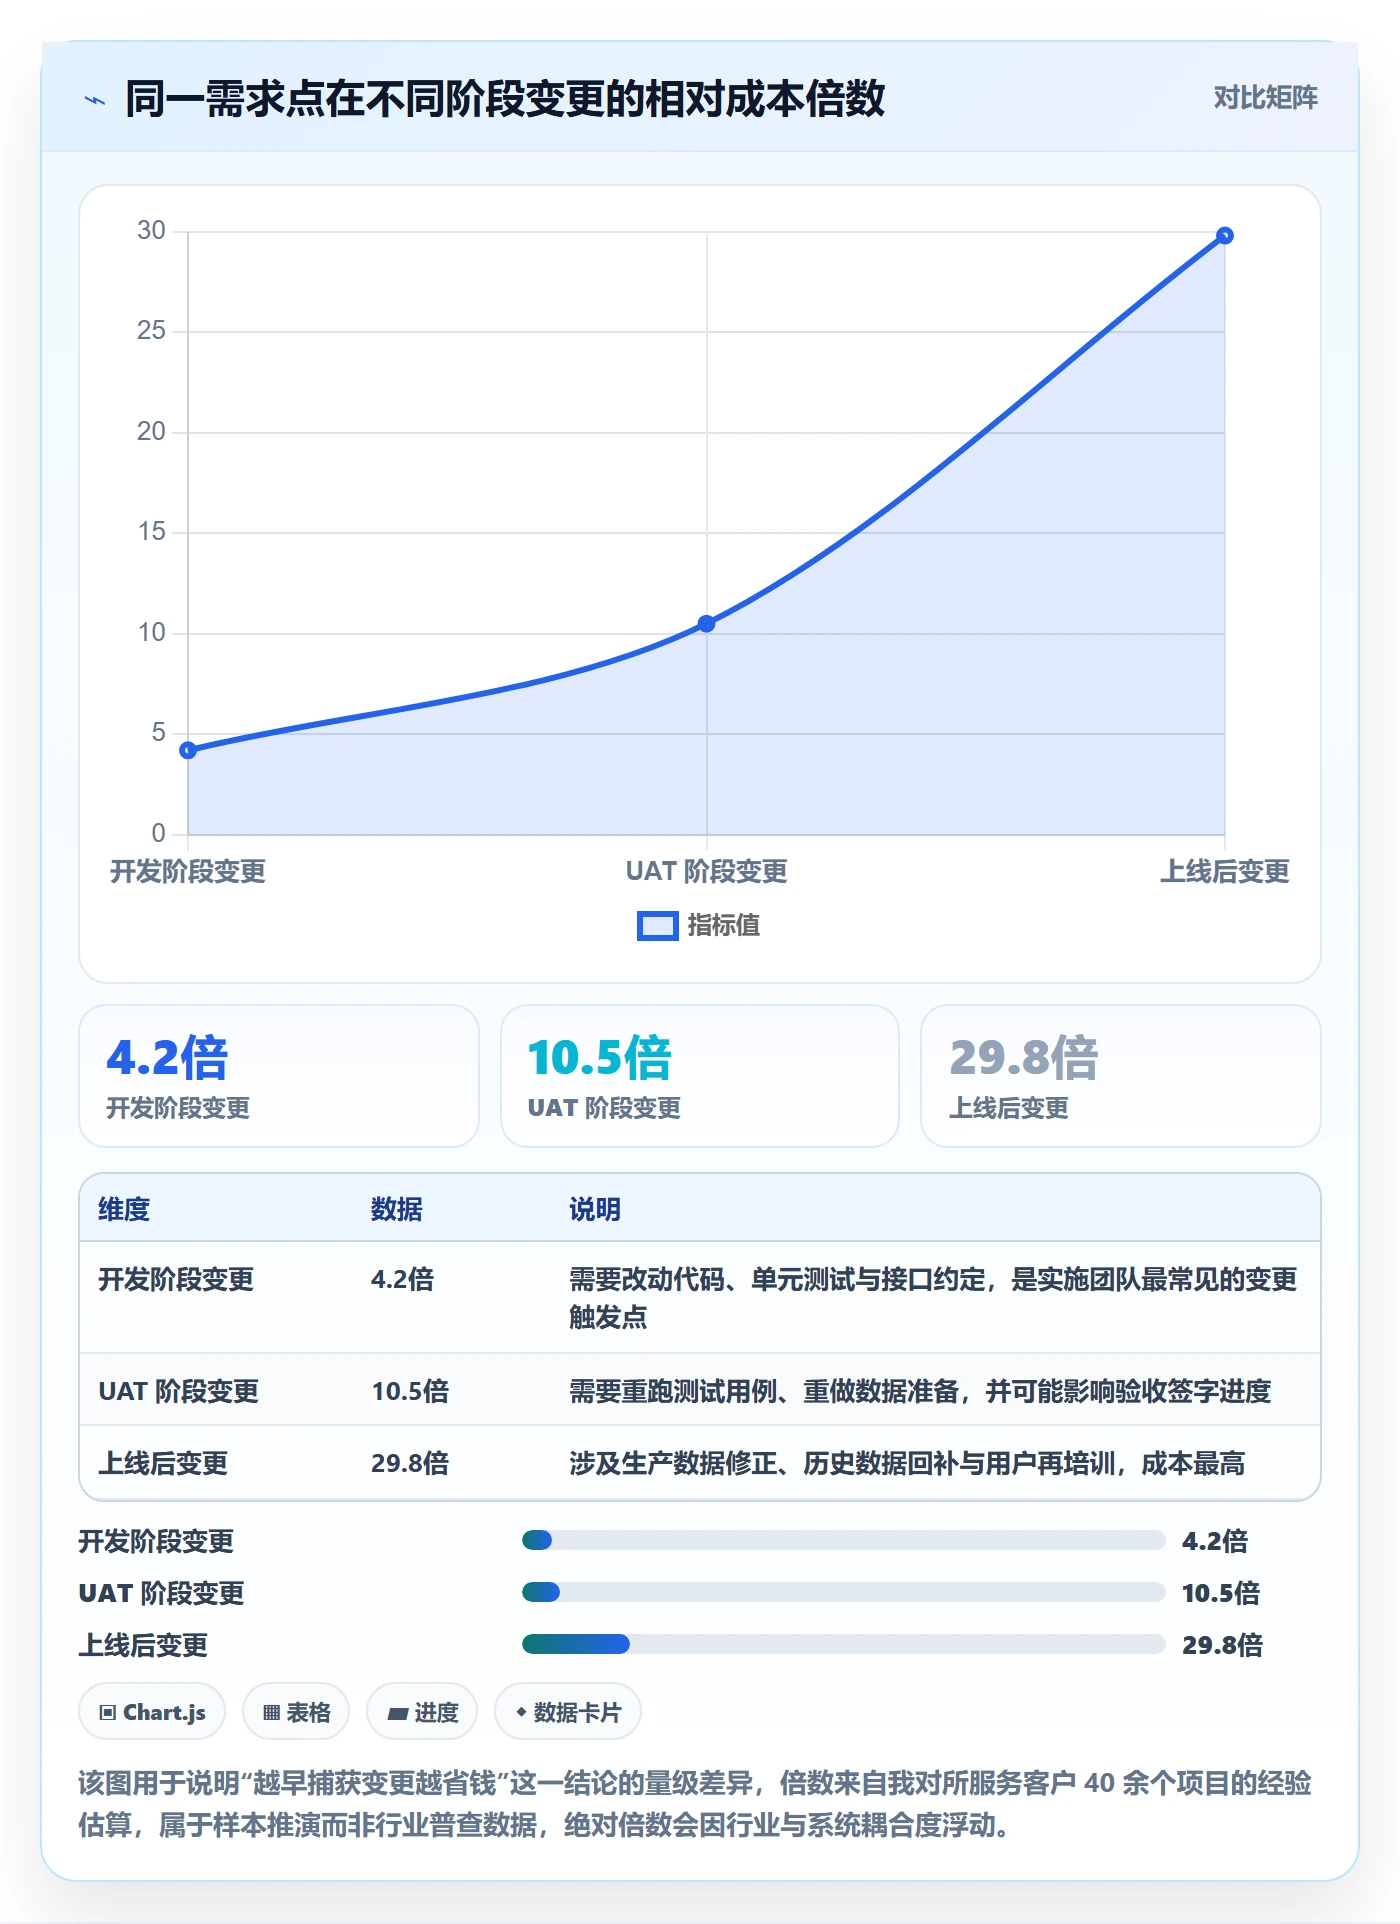This screenshot has height=1924, width=1400.
Task: Select the 数据卡片 chip
Action: (568, 1712)
